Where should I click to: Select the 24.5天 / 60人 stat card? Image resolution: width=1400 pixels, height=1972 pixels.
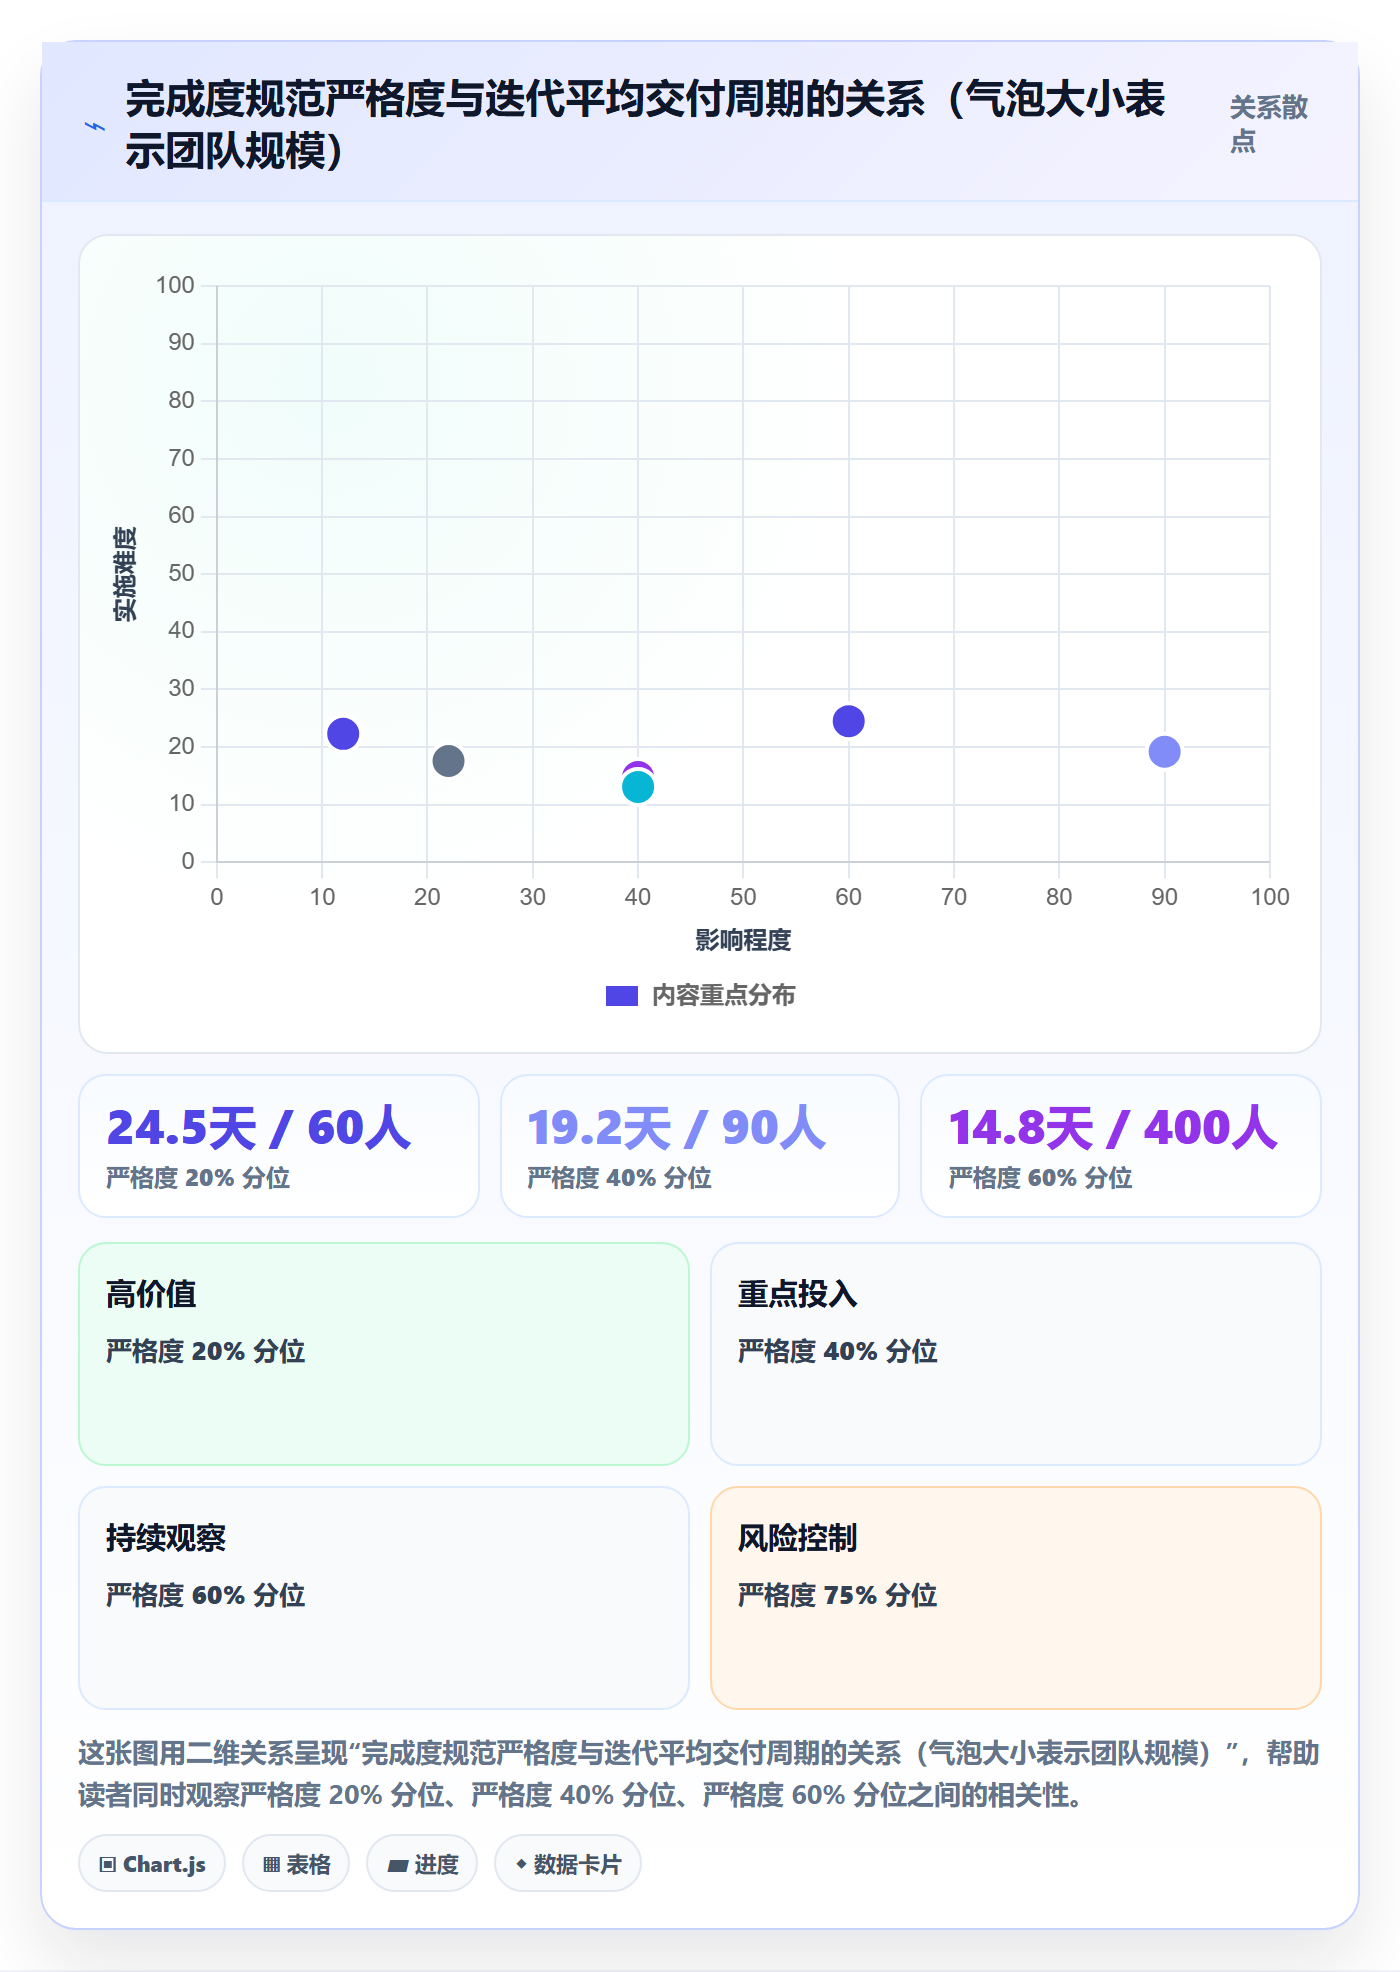[279, 1146]
